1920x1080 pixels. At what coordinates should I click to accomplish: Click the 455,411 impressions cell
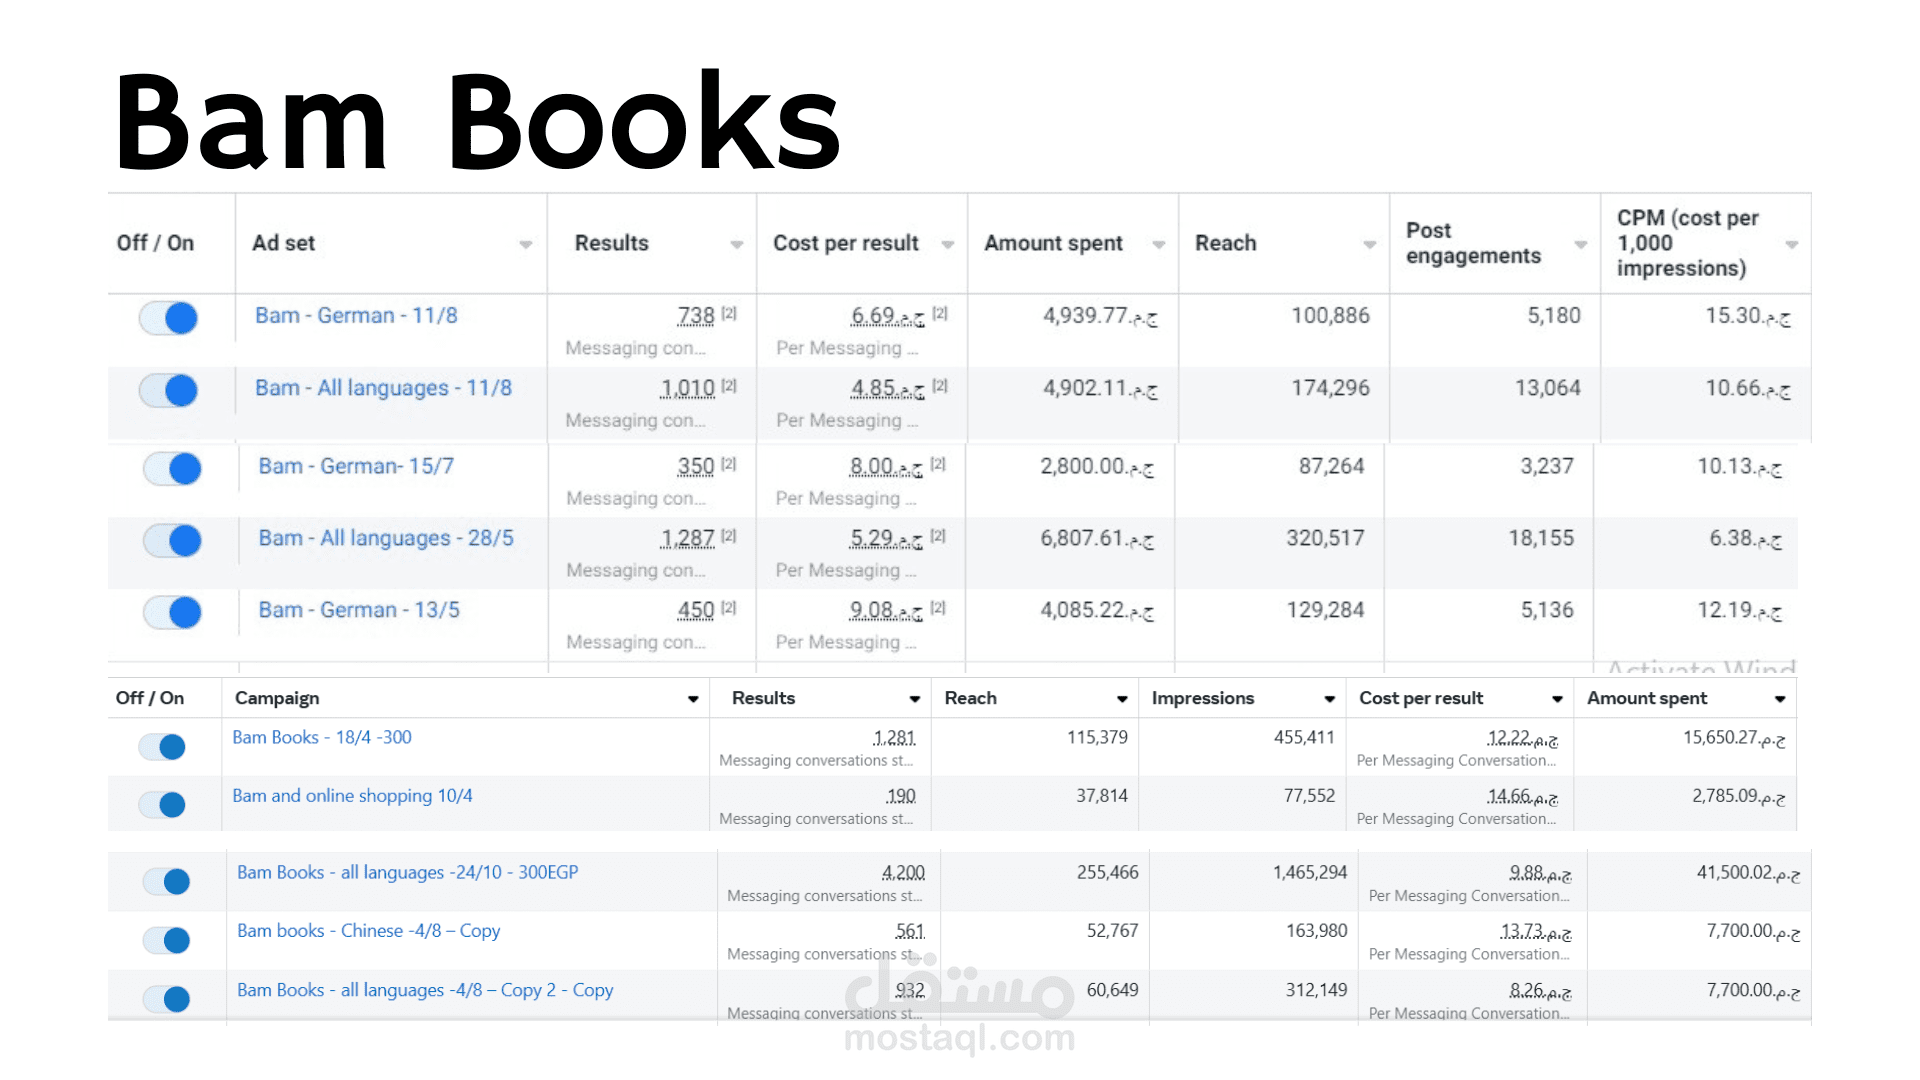(1304, 737)
